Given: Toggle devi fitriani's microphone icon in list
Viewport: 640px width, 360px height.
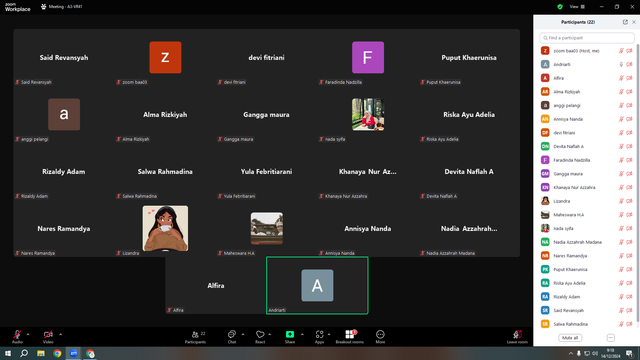Looking at the screenshot, I should [621, 133].
